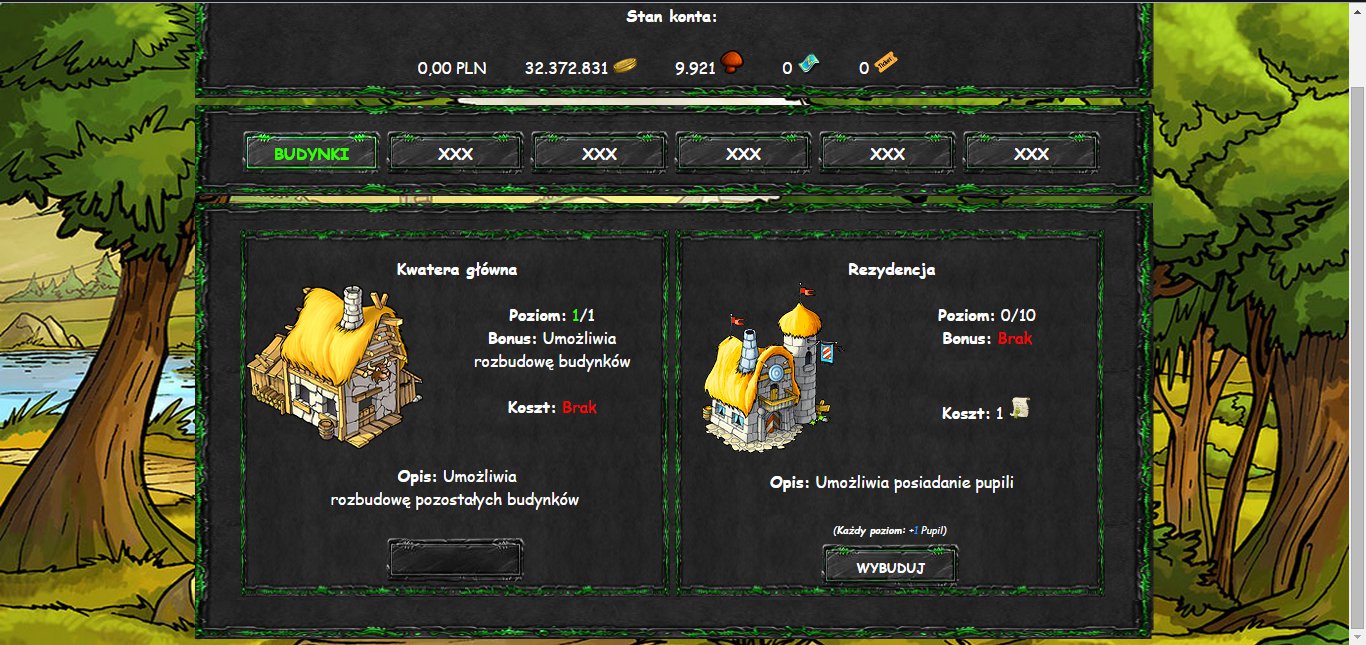Click the scroll icon beside Koszt: 1

[x=1019, y=409]
